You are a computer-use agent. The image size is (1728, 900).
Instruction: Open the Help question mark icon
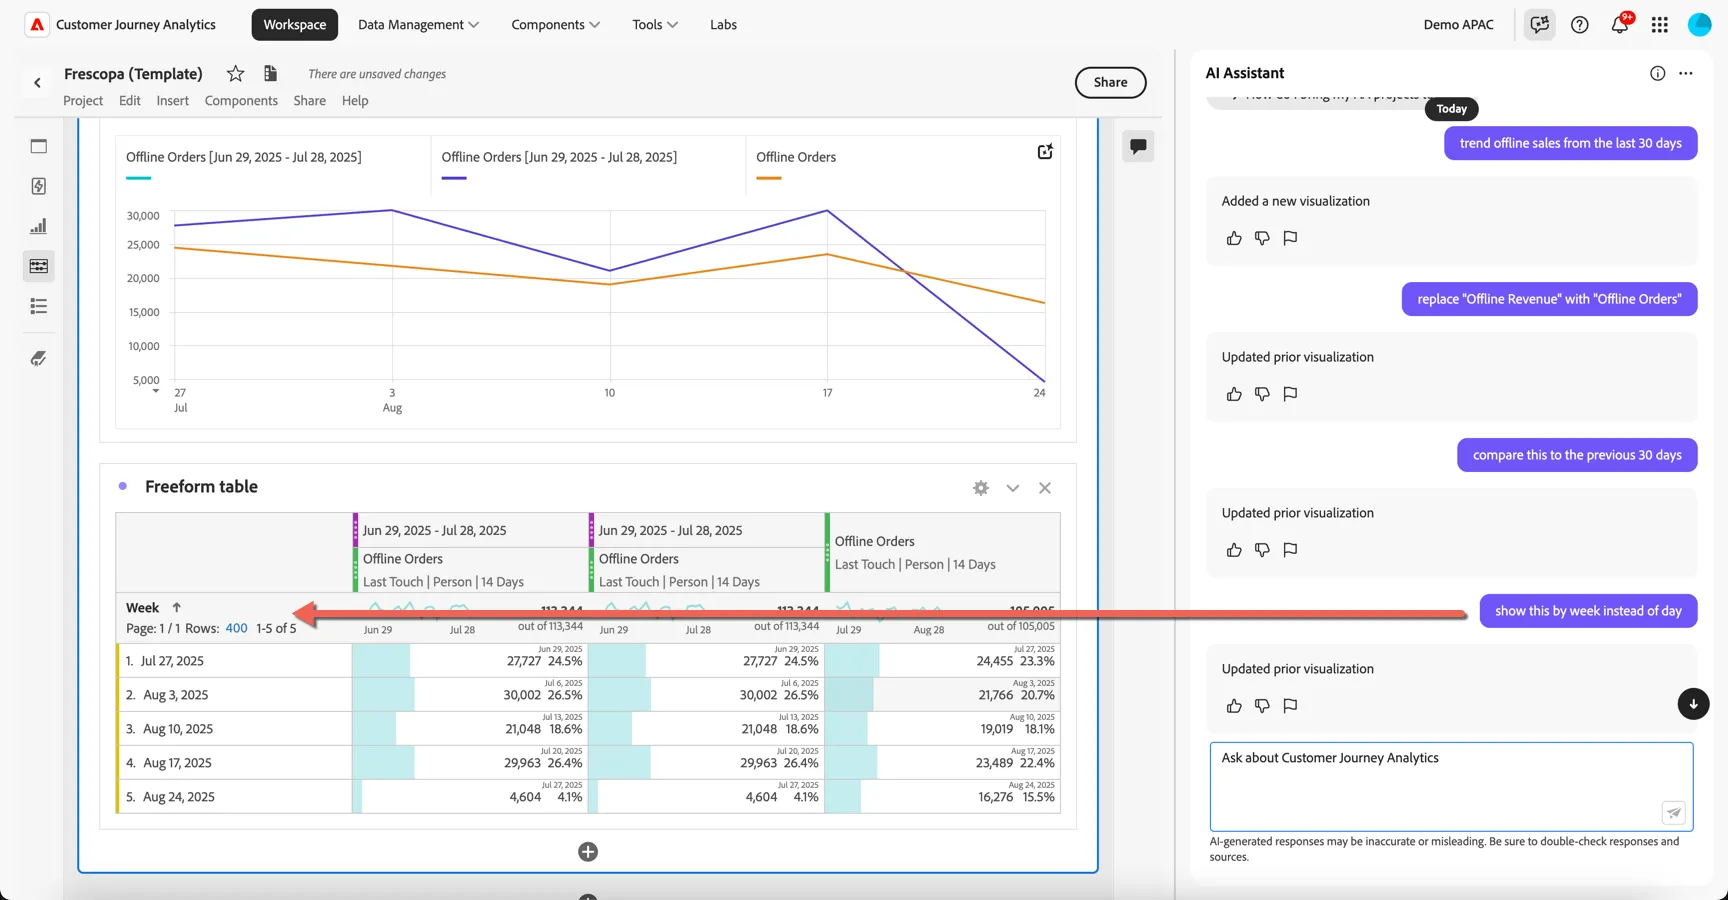tap(1580, 24)
